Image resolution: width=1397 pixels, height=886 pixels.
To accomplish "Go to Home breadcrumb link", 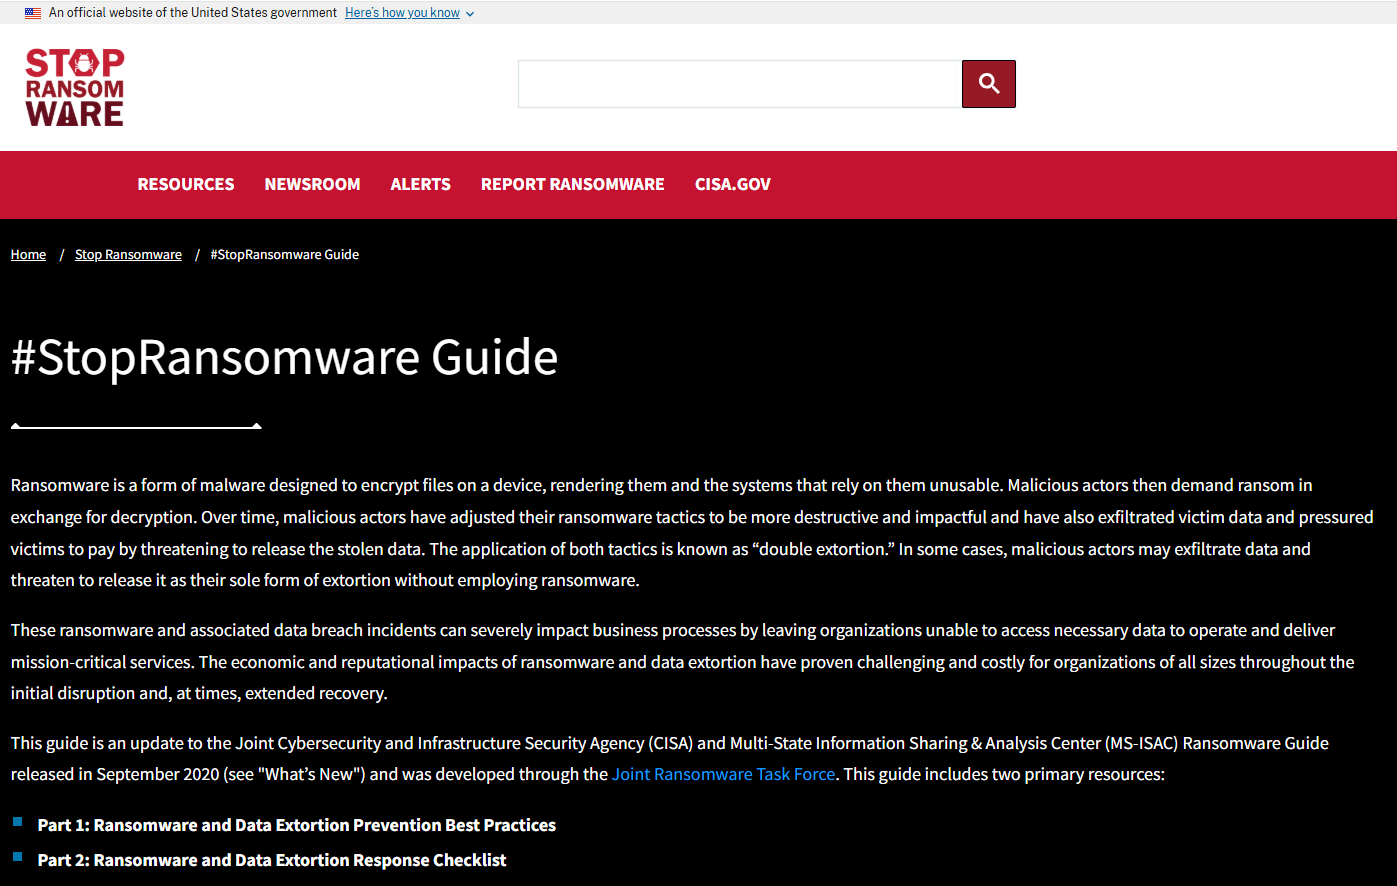I will pyautogui.click(x=28, y=255).
